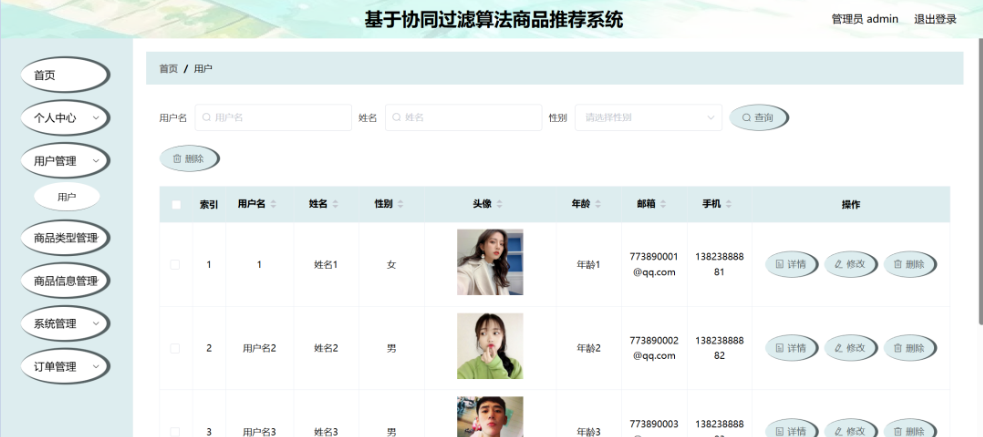Image resolution: width=983 pixels, height=437 pixels.
Task: Click 索引 column header
Action: coord(209,204)
